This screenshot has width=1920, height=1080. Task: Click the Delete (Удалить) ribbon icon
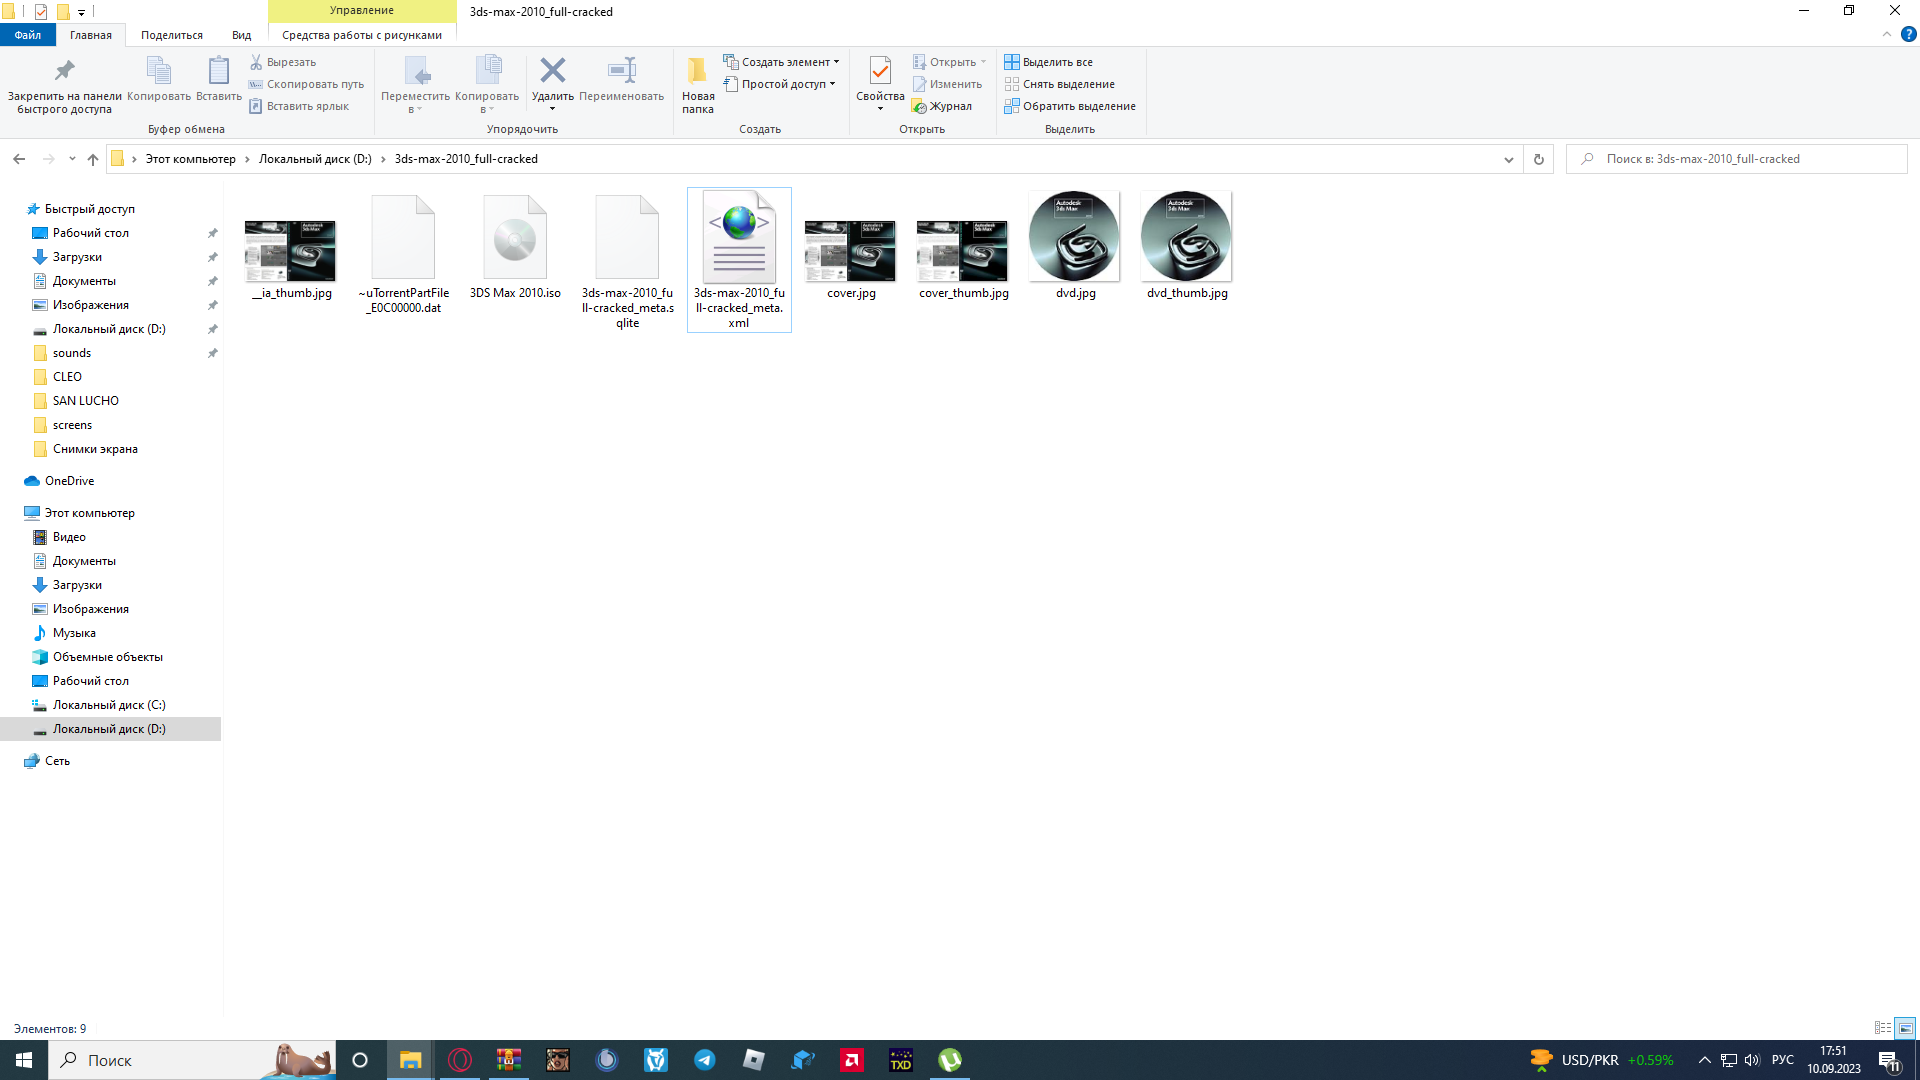(552, 72)
